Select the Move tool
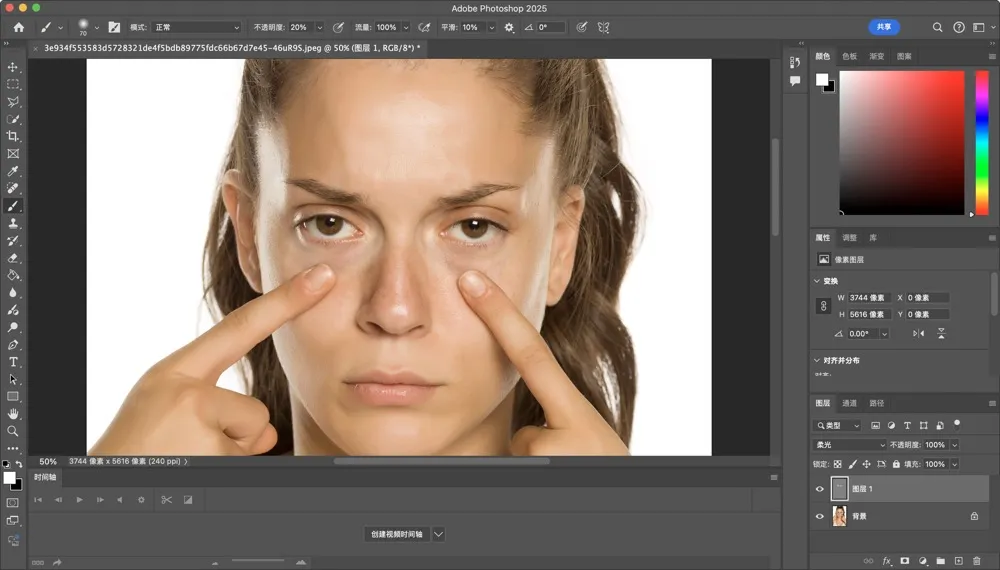 pyautogui.click(x=13, y=67)
